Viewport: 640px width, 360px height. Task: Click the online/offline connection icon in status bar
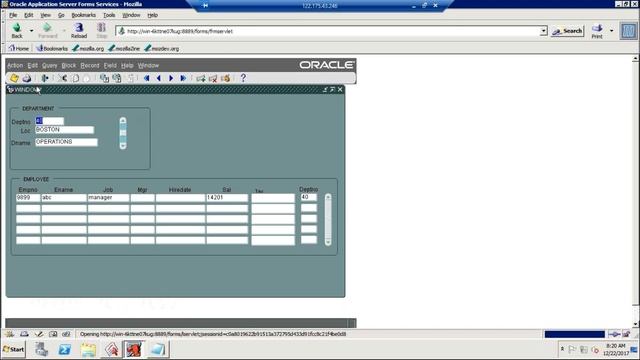point(614,334)
